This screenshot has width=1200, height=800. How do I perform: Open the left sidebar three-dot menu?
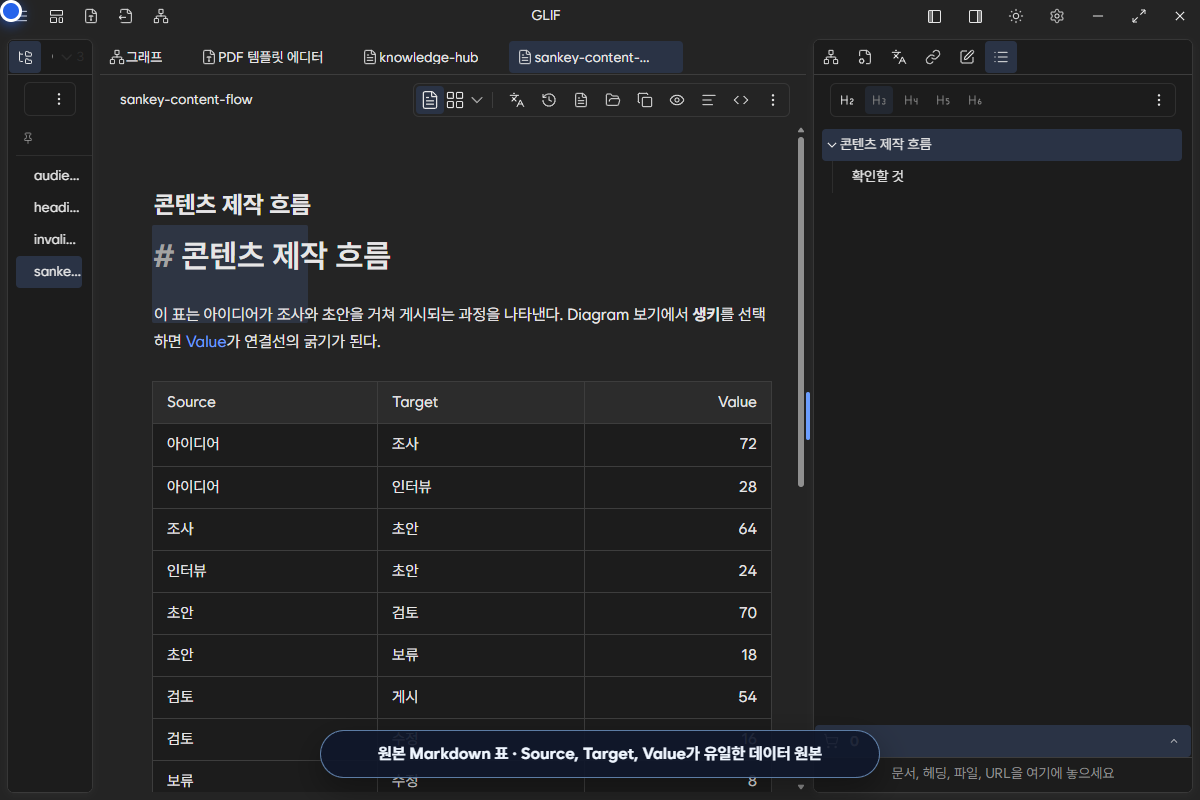coord(59,99)
